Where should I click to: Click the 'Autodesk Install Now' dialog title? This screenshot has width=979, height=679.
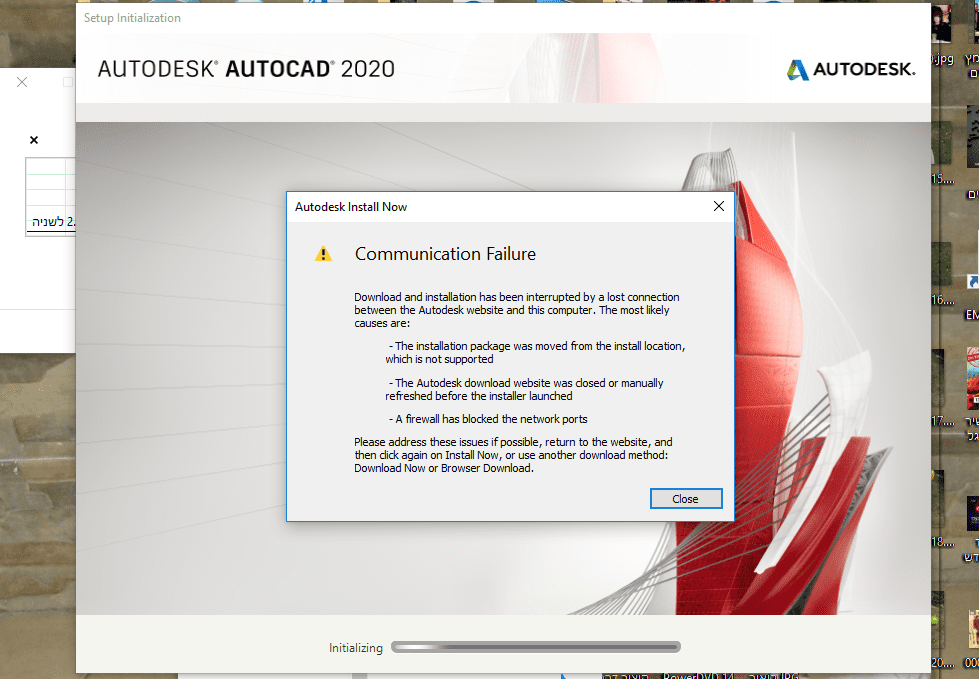point(351,207)
